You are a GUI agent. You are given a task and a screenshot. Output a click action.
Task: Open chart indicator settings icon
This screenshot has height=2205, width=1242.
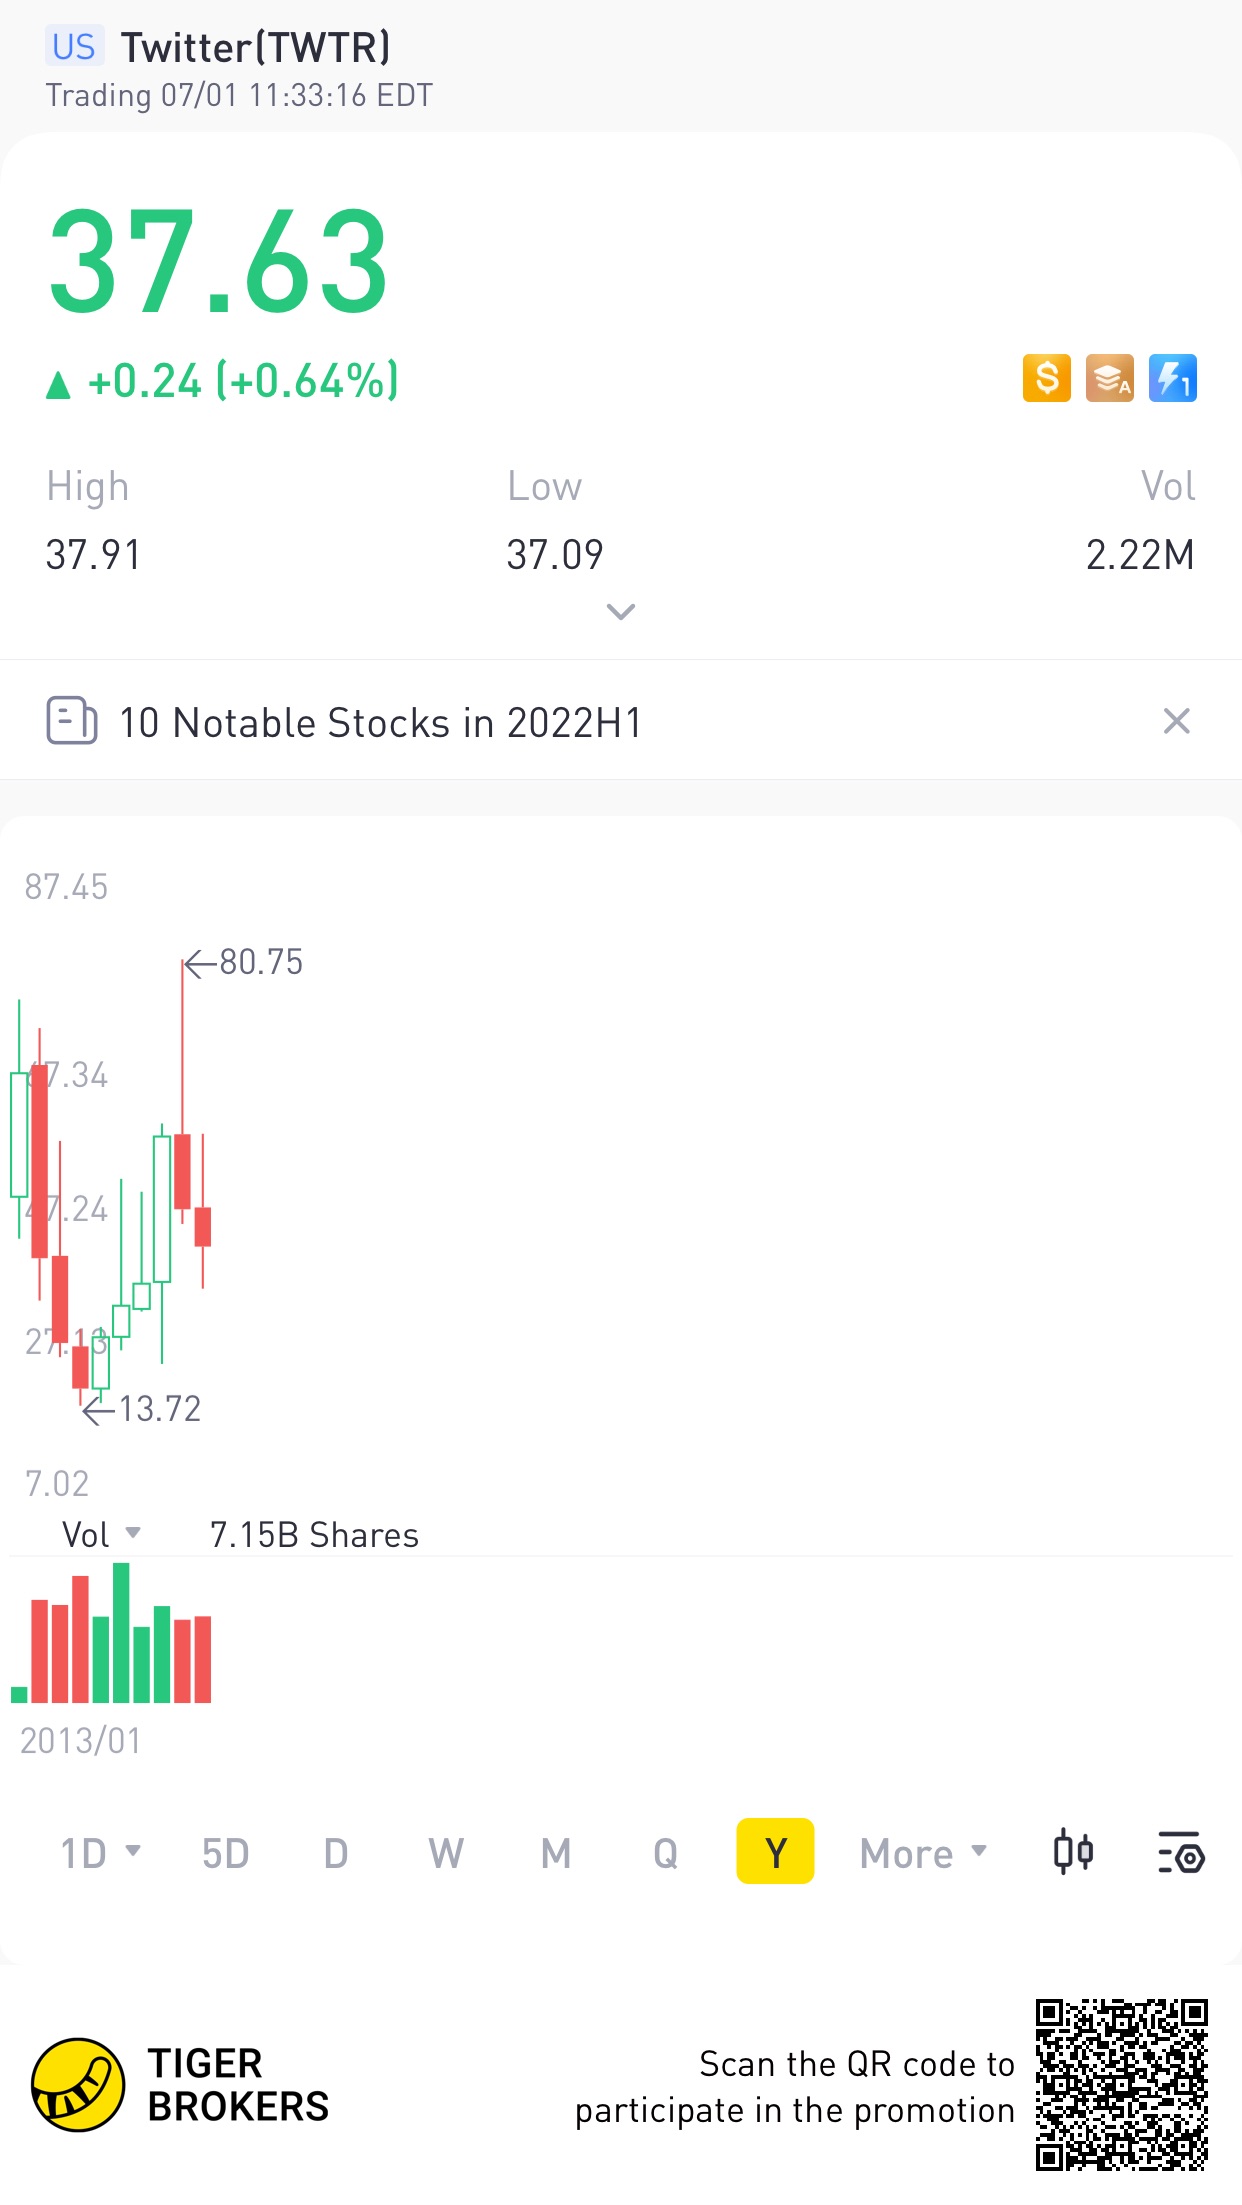pos(1181,1852)
